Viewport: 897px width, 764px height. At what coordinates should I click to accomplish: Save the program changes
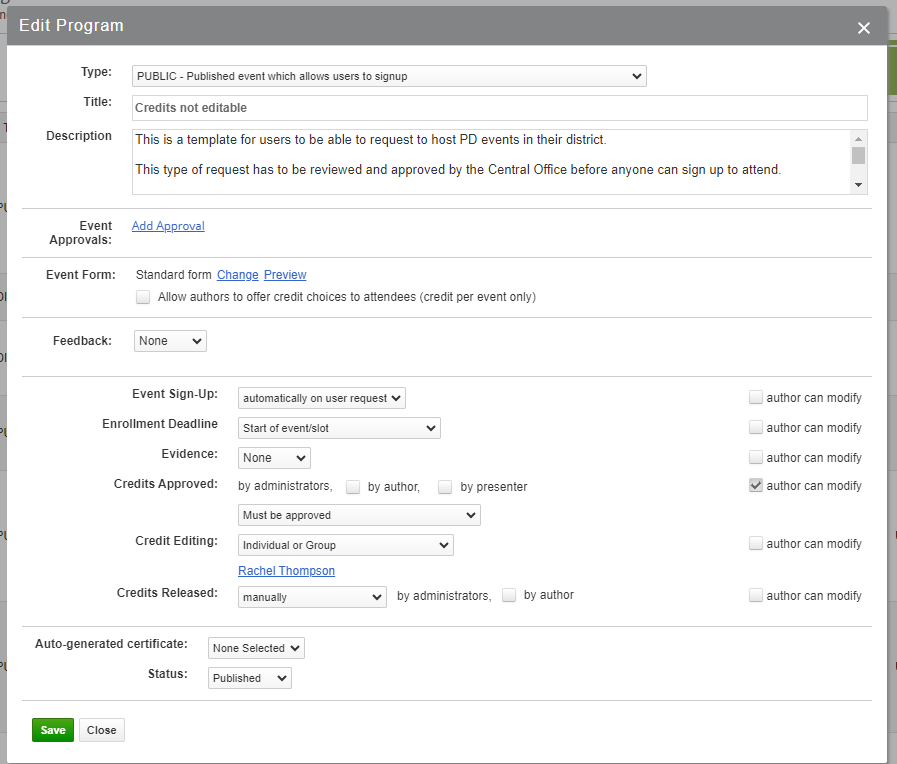click(52, 729)
